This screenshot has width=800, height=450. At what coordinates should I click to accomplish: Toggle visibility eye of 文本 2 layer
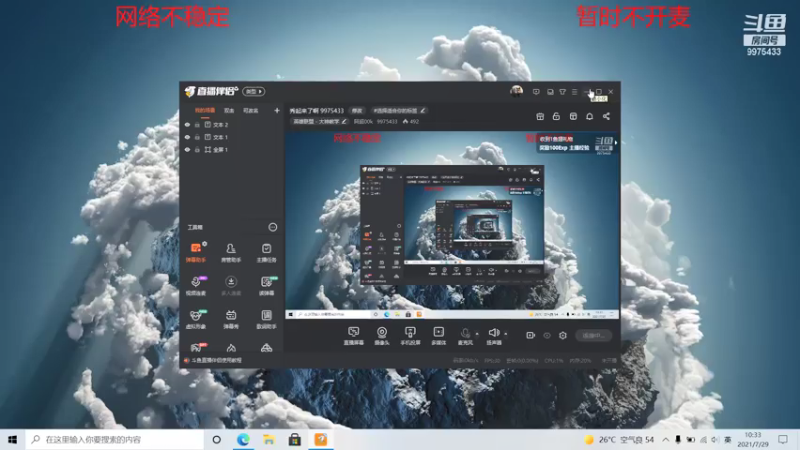click(x=187, y=124)
